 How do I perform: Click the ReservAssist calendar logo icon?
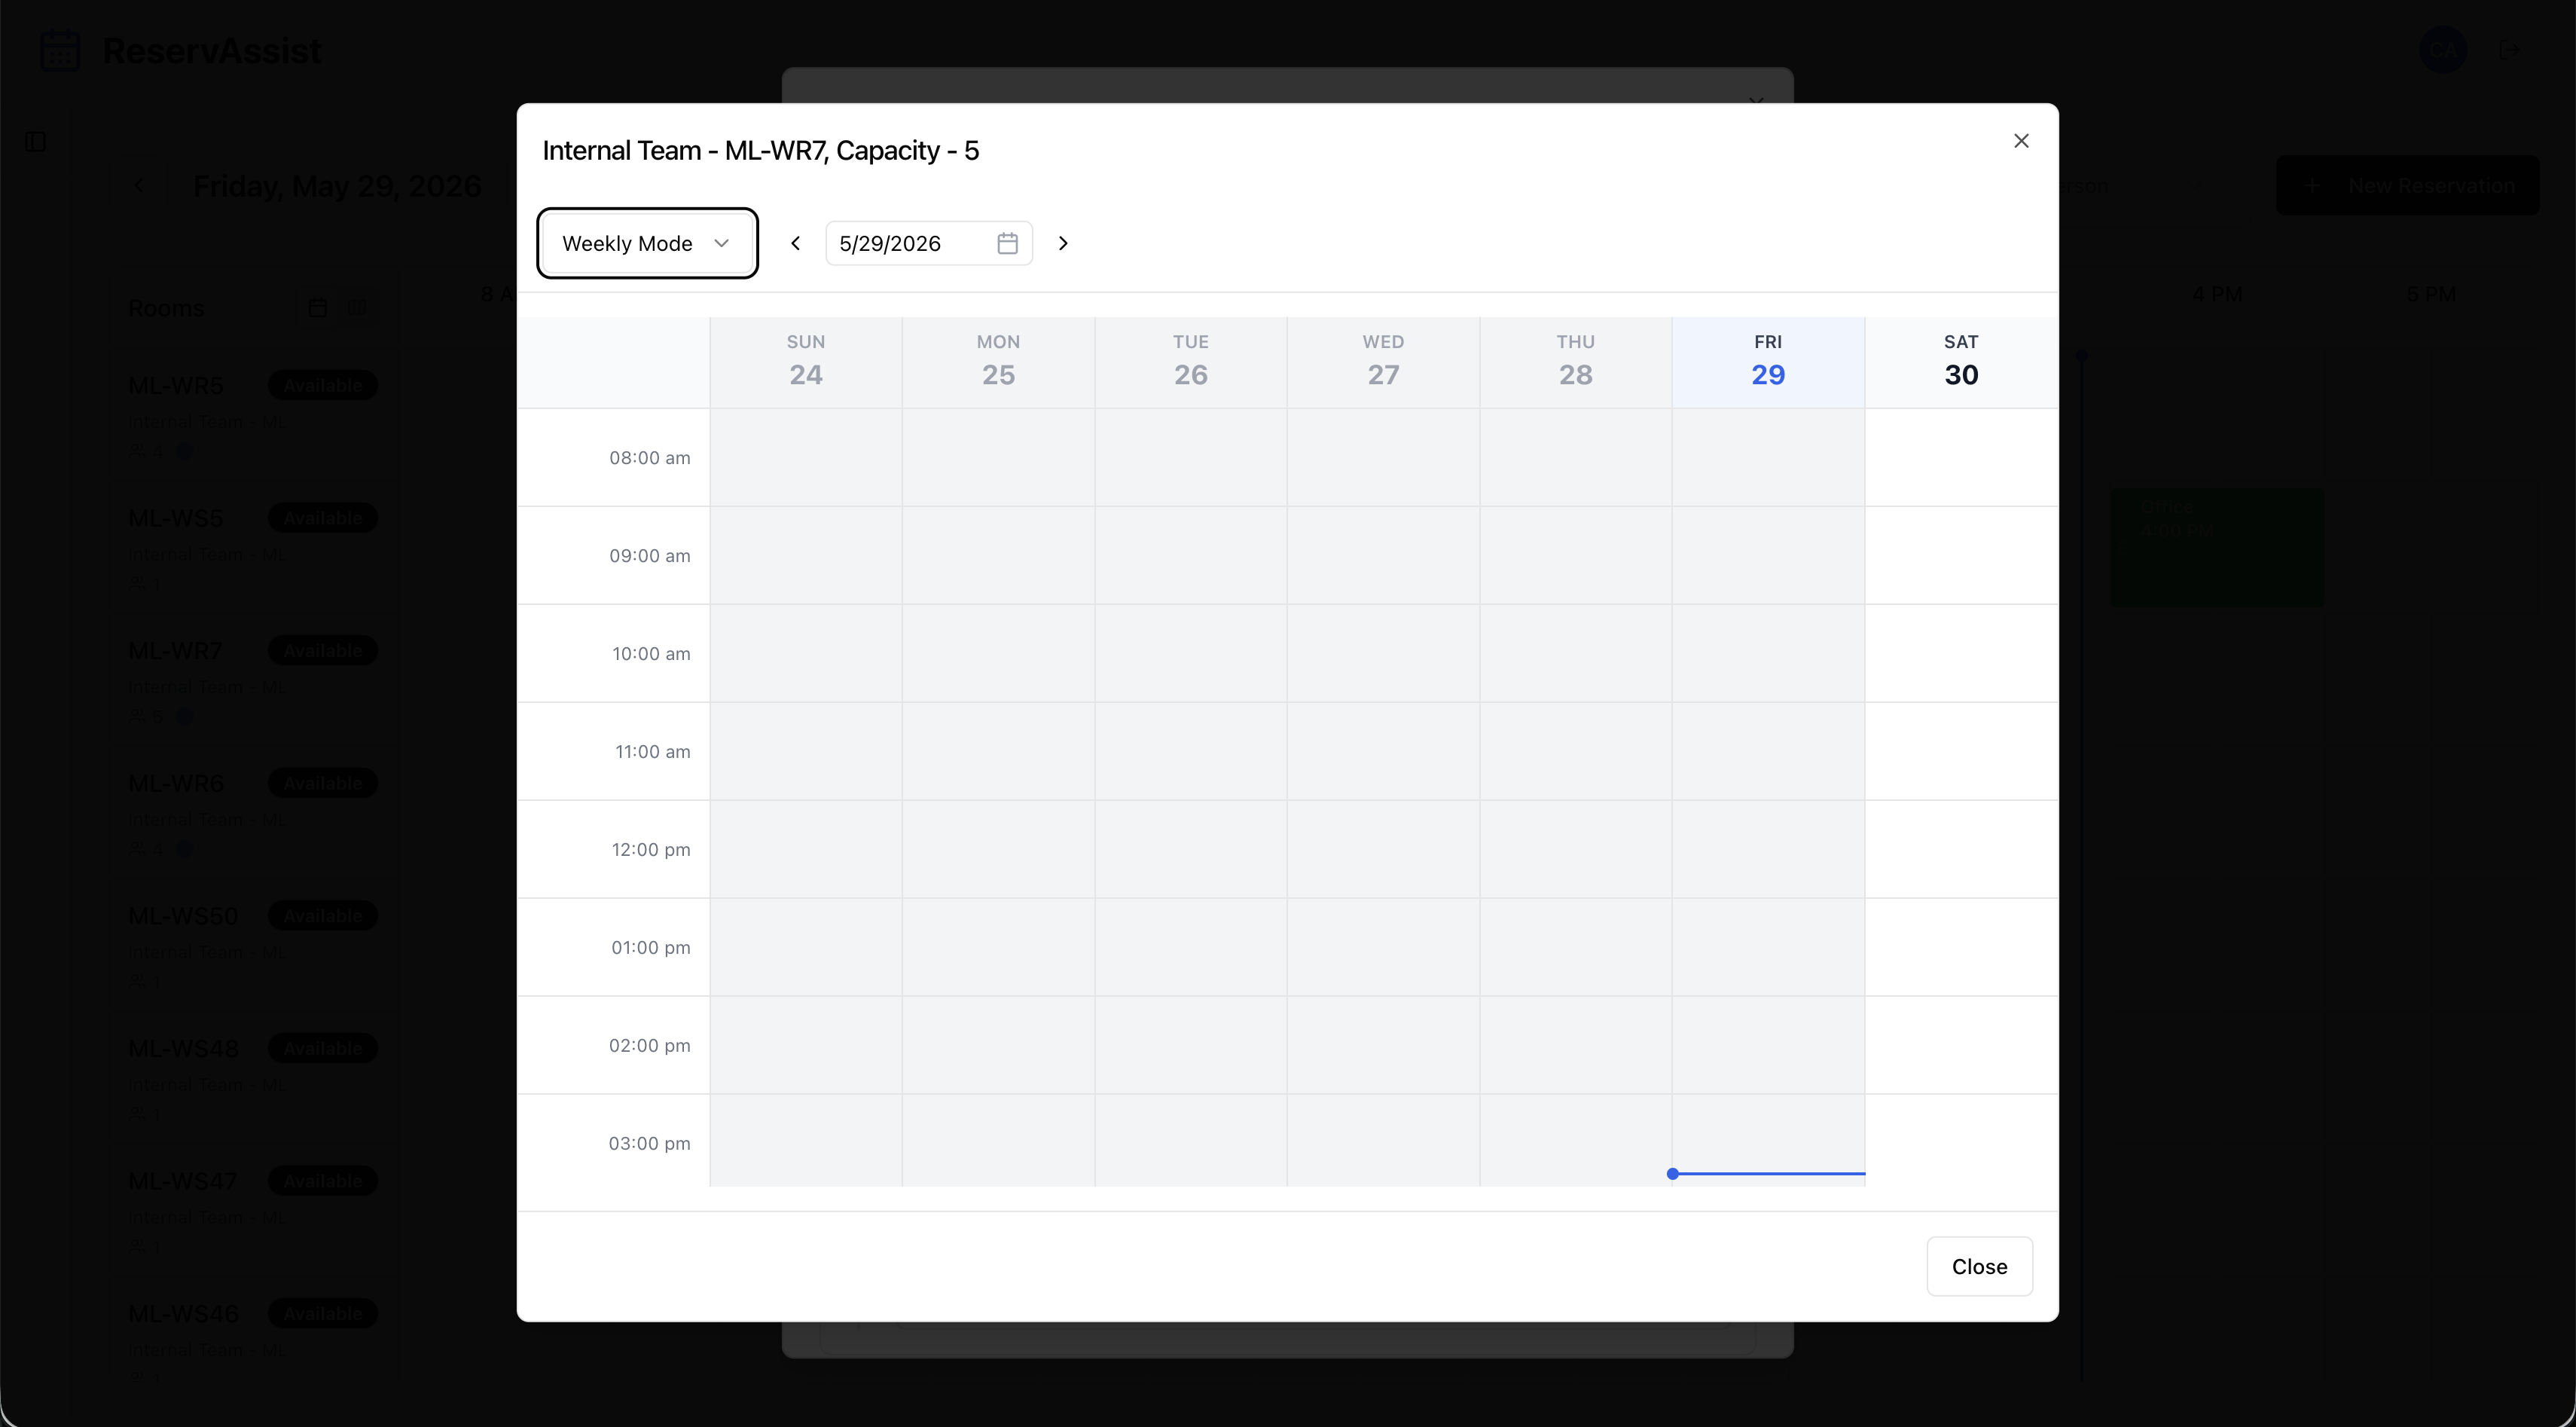tap(60, 50)
